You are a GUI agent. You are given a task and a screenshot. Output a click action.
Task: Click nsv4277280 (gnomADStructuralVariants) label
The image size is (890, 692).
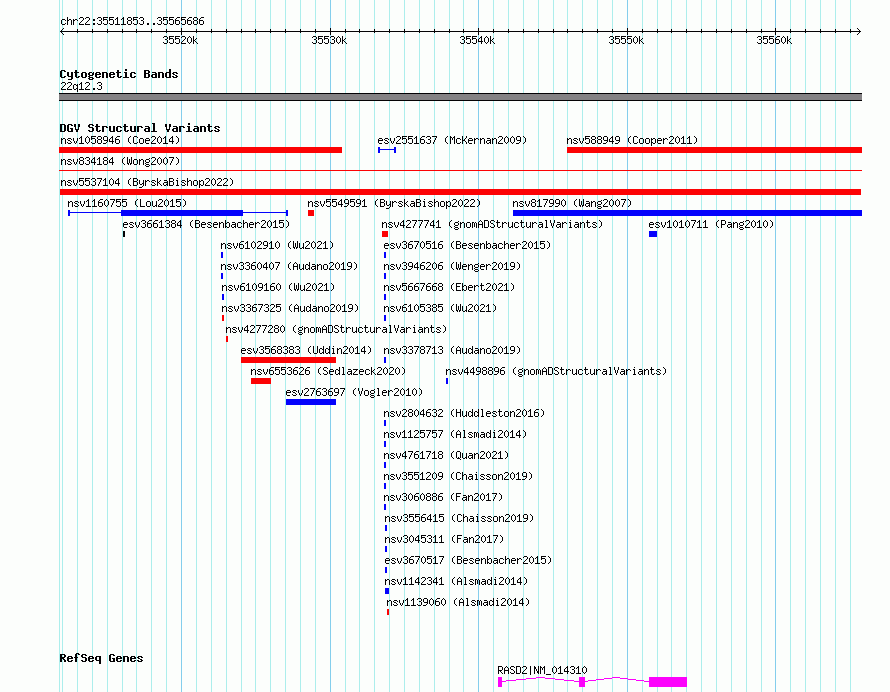[336, 329]
